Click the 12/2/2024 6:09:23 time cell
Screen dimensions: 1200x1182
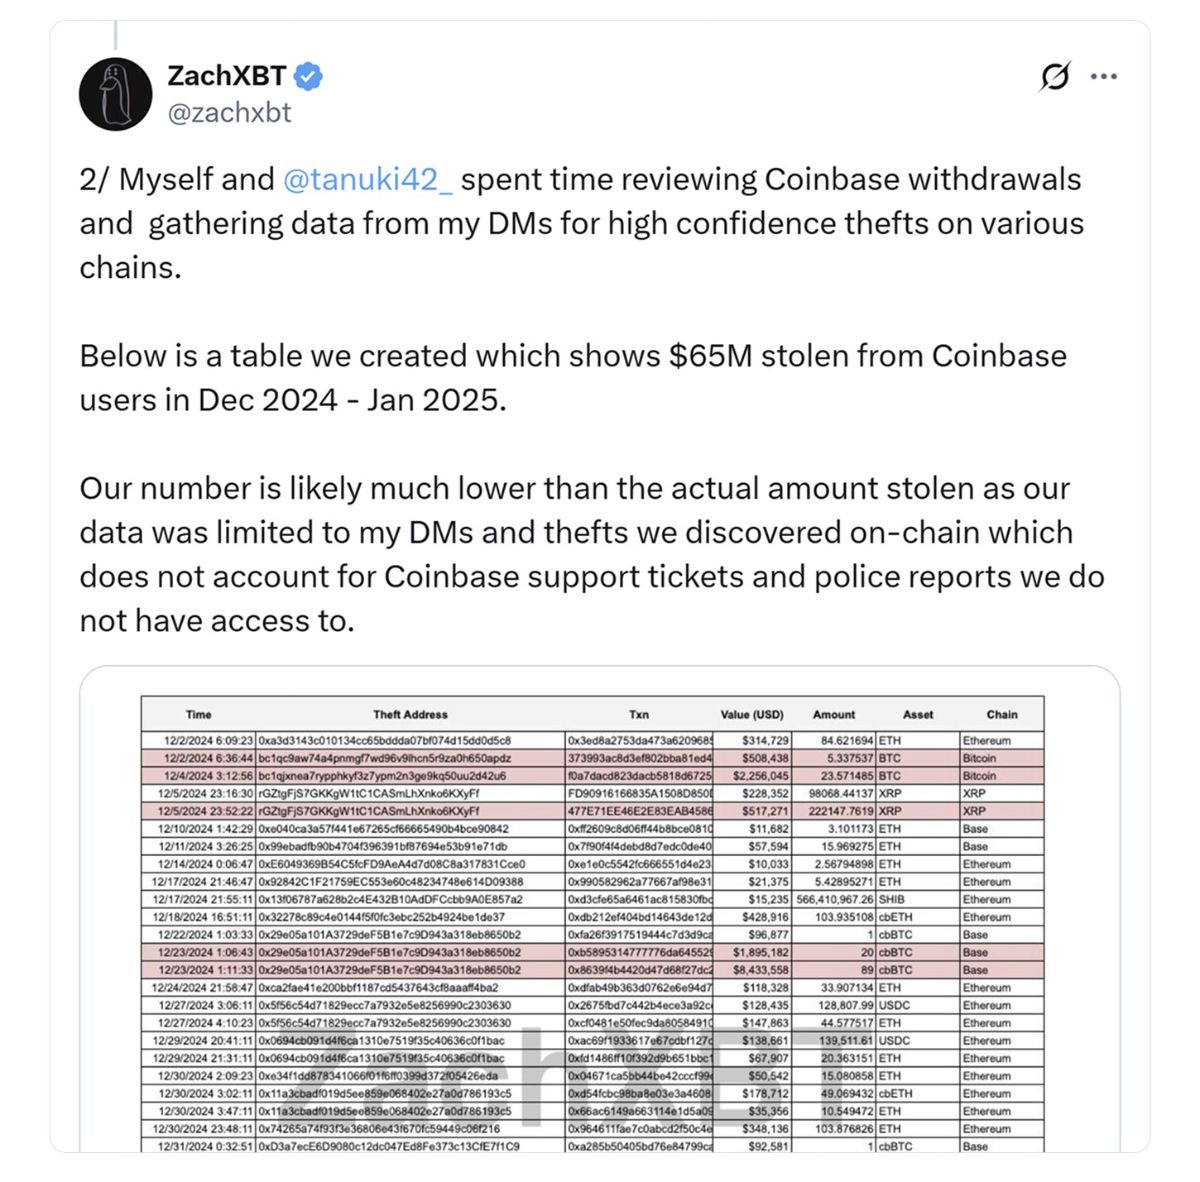tap(208, 741)
